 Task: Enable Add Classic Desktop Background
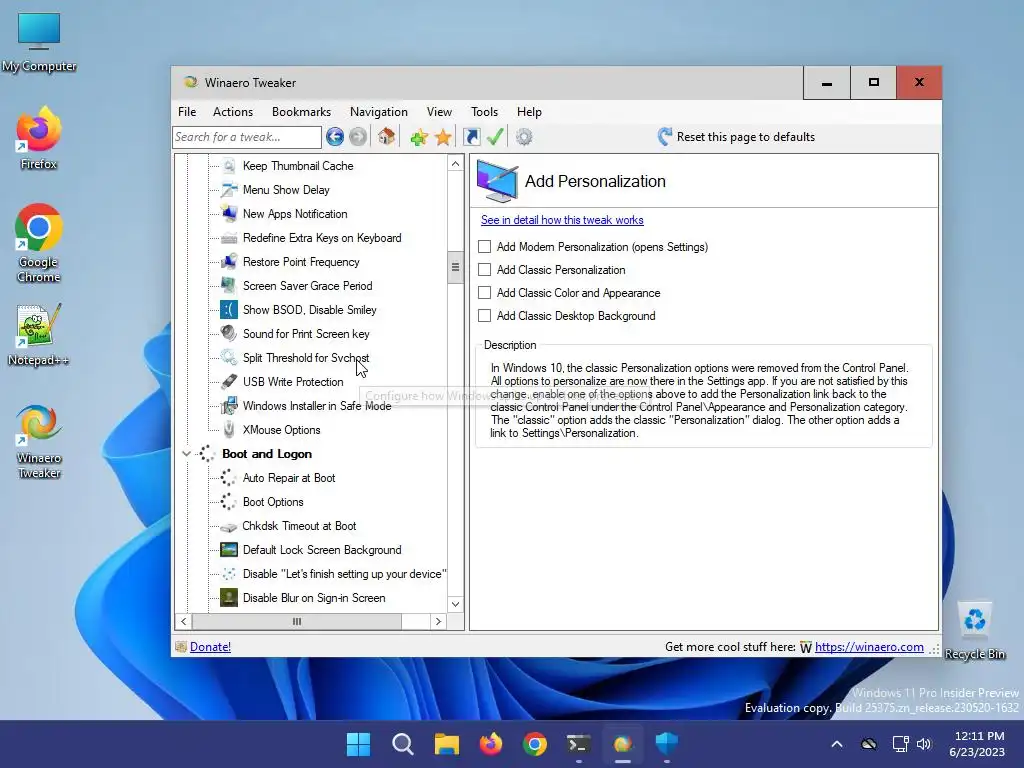(485, 316)
